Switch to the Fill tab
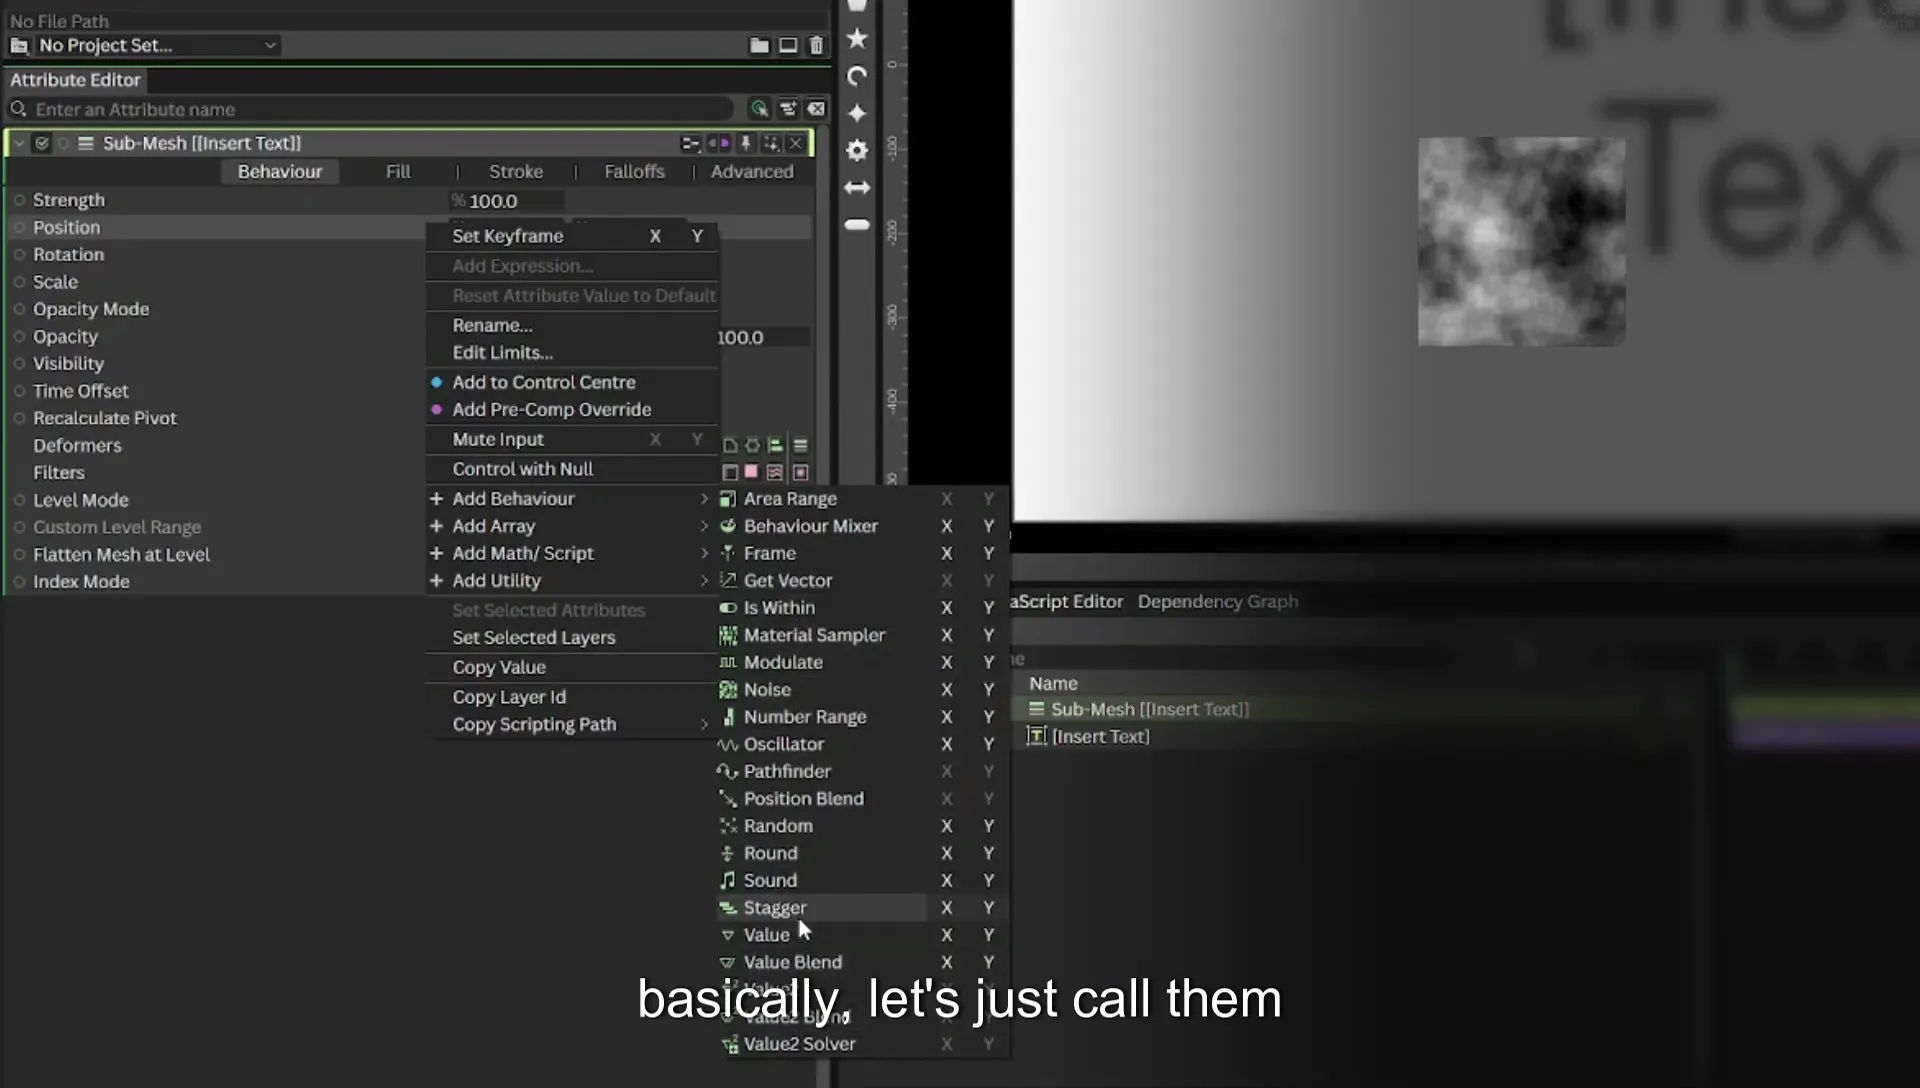1920x1088 pixels. [x=398, y=172]
